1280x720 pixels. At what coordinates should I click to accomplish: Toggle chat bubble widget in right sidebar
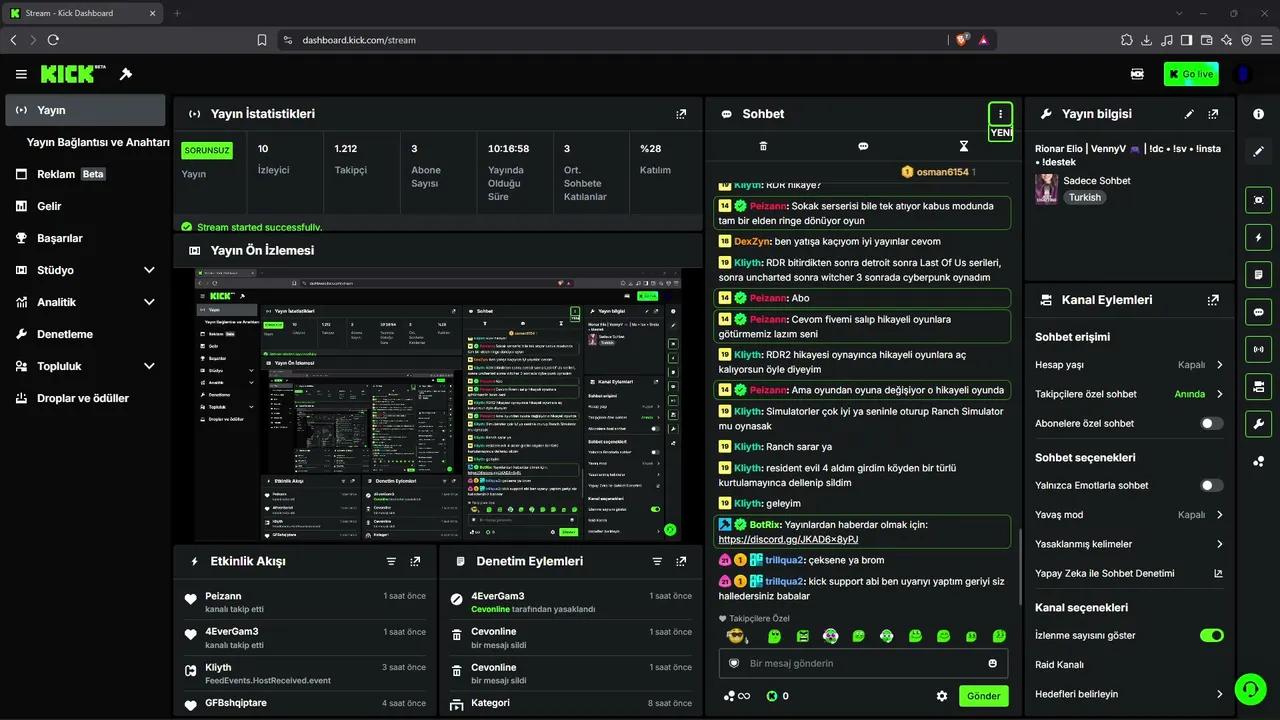pos(1258,312)
